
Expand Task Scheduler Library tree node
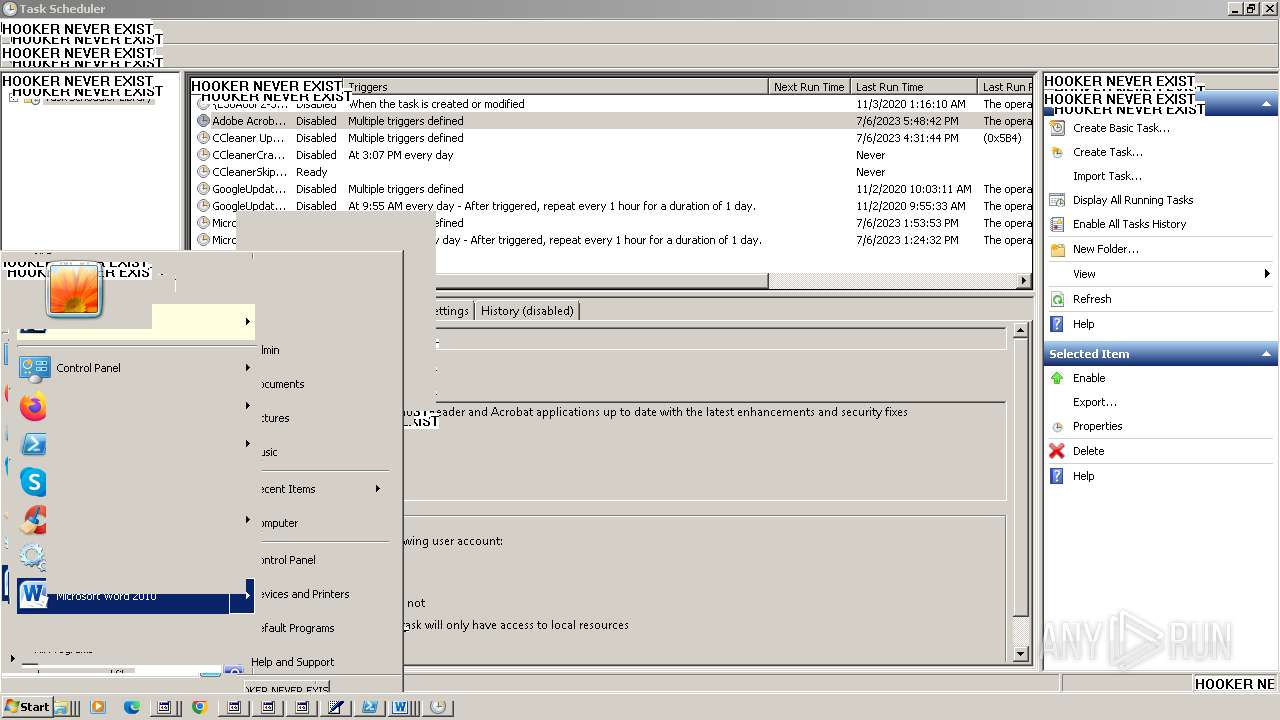coord(13,98)
